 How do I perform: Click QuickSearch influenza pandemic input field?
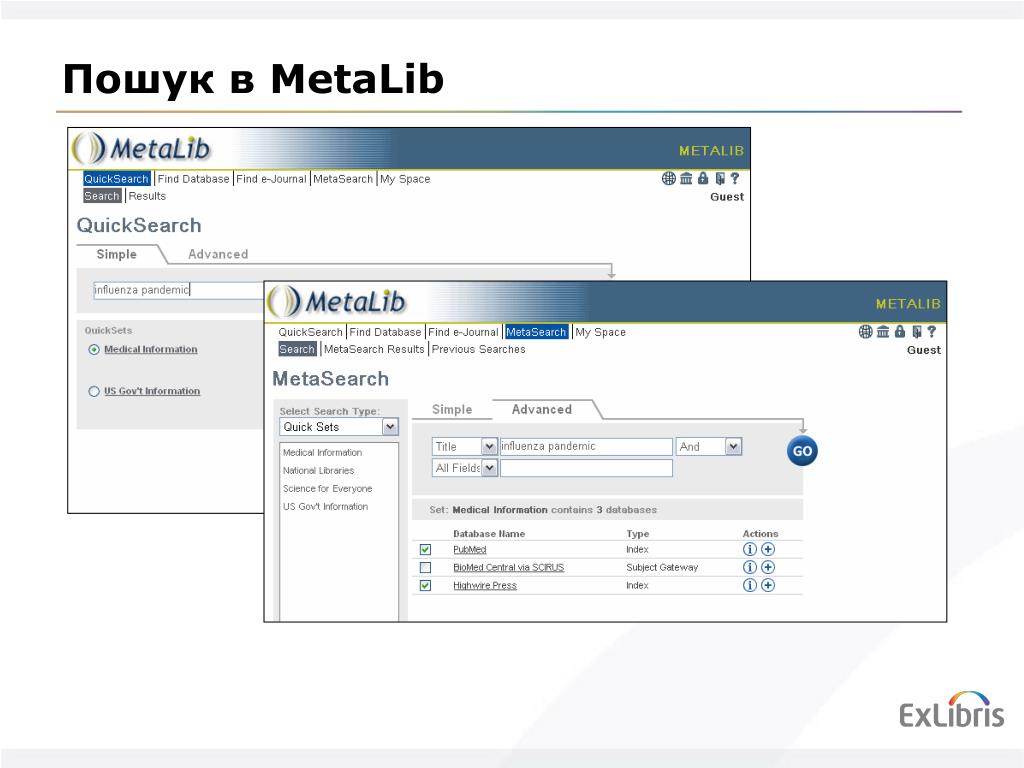[x=178, y=290]
